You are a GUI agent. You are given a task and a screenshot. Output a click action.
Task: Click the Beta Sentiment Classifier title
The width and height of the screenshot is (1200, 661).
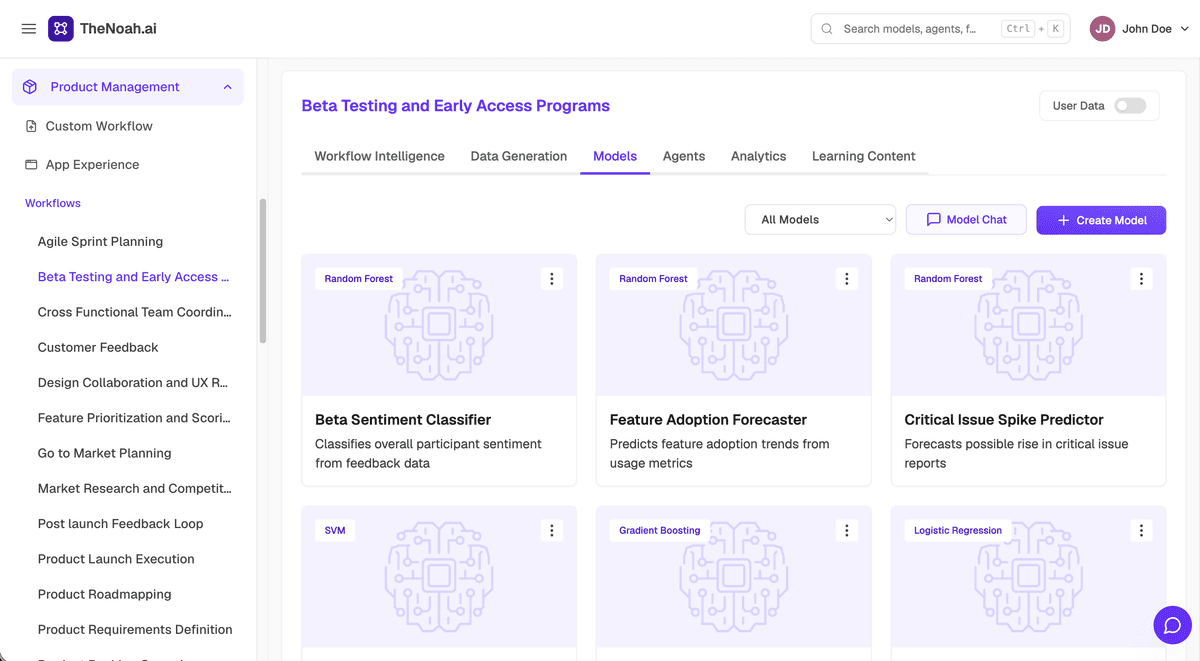403,420
